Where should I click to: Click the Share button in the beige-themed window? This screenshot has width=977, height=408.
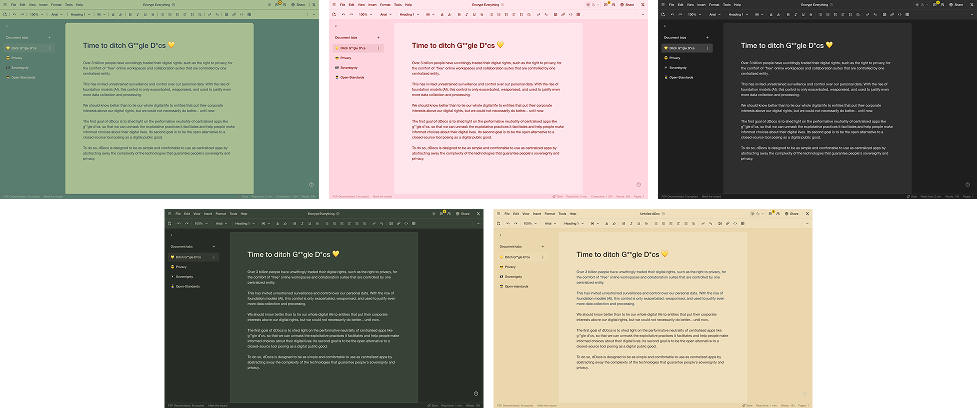tap(792, 213)
